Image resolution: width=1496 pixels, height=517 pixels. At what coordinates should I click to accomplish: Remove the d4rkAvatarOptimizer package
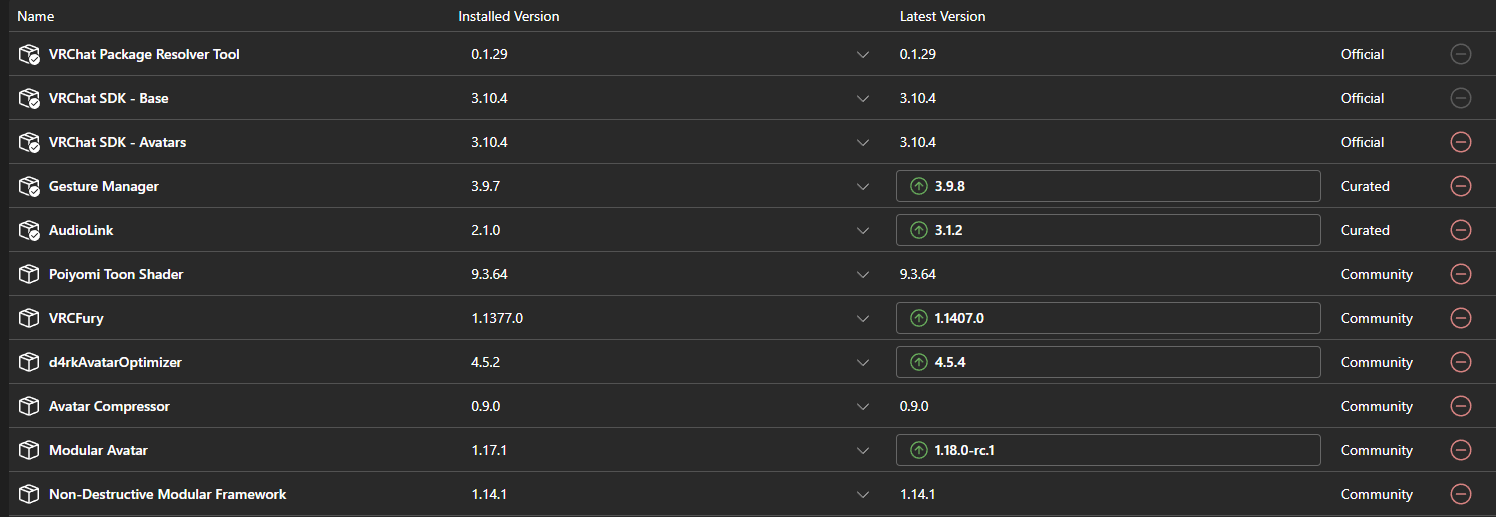1460,362
